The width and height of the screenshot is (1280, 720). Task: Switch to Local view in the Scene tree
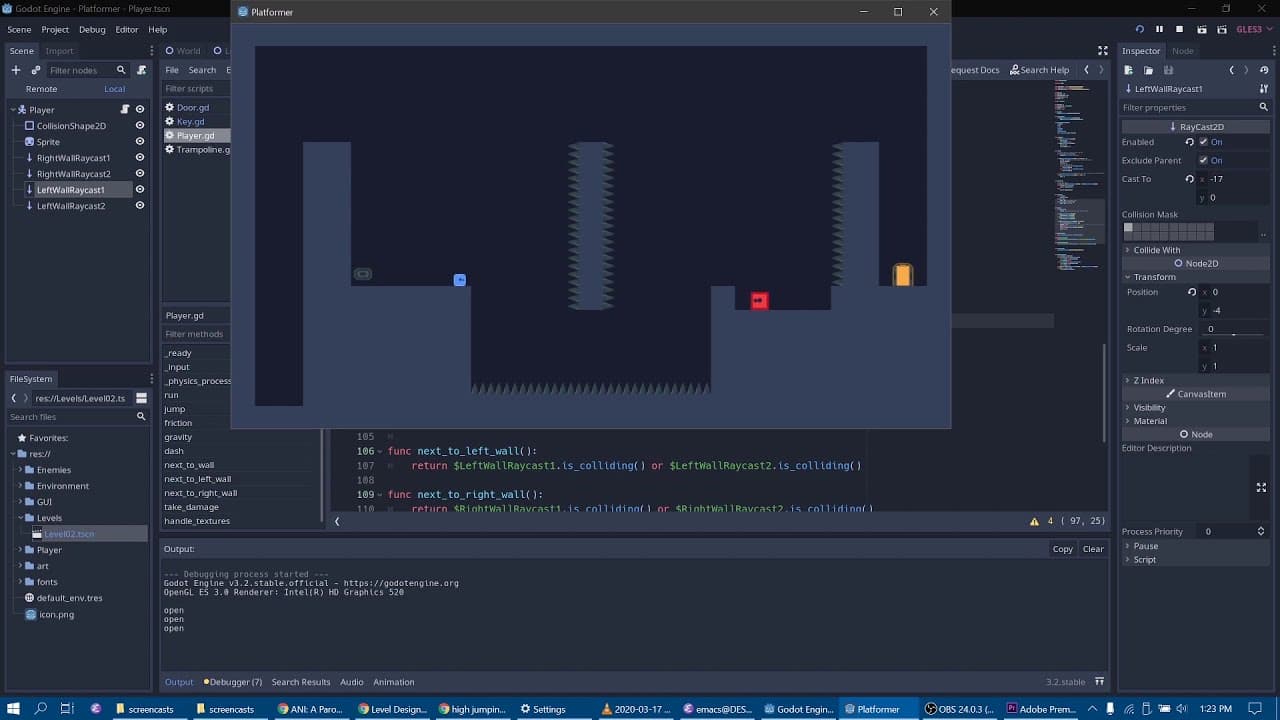click(x=113, y=88)
